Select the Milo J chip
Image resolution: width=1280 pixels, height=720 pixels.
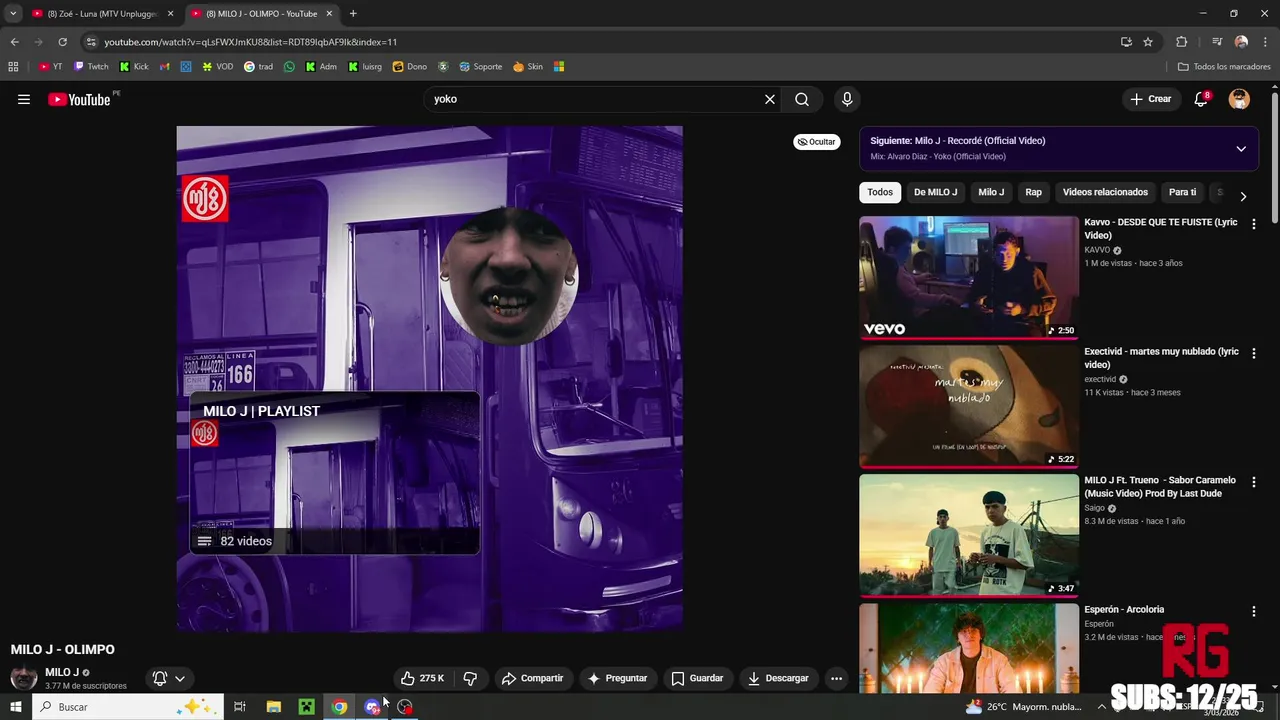[x=991, y=192]
